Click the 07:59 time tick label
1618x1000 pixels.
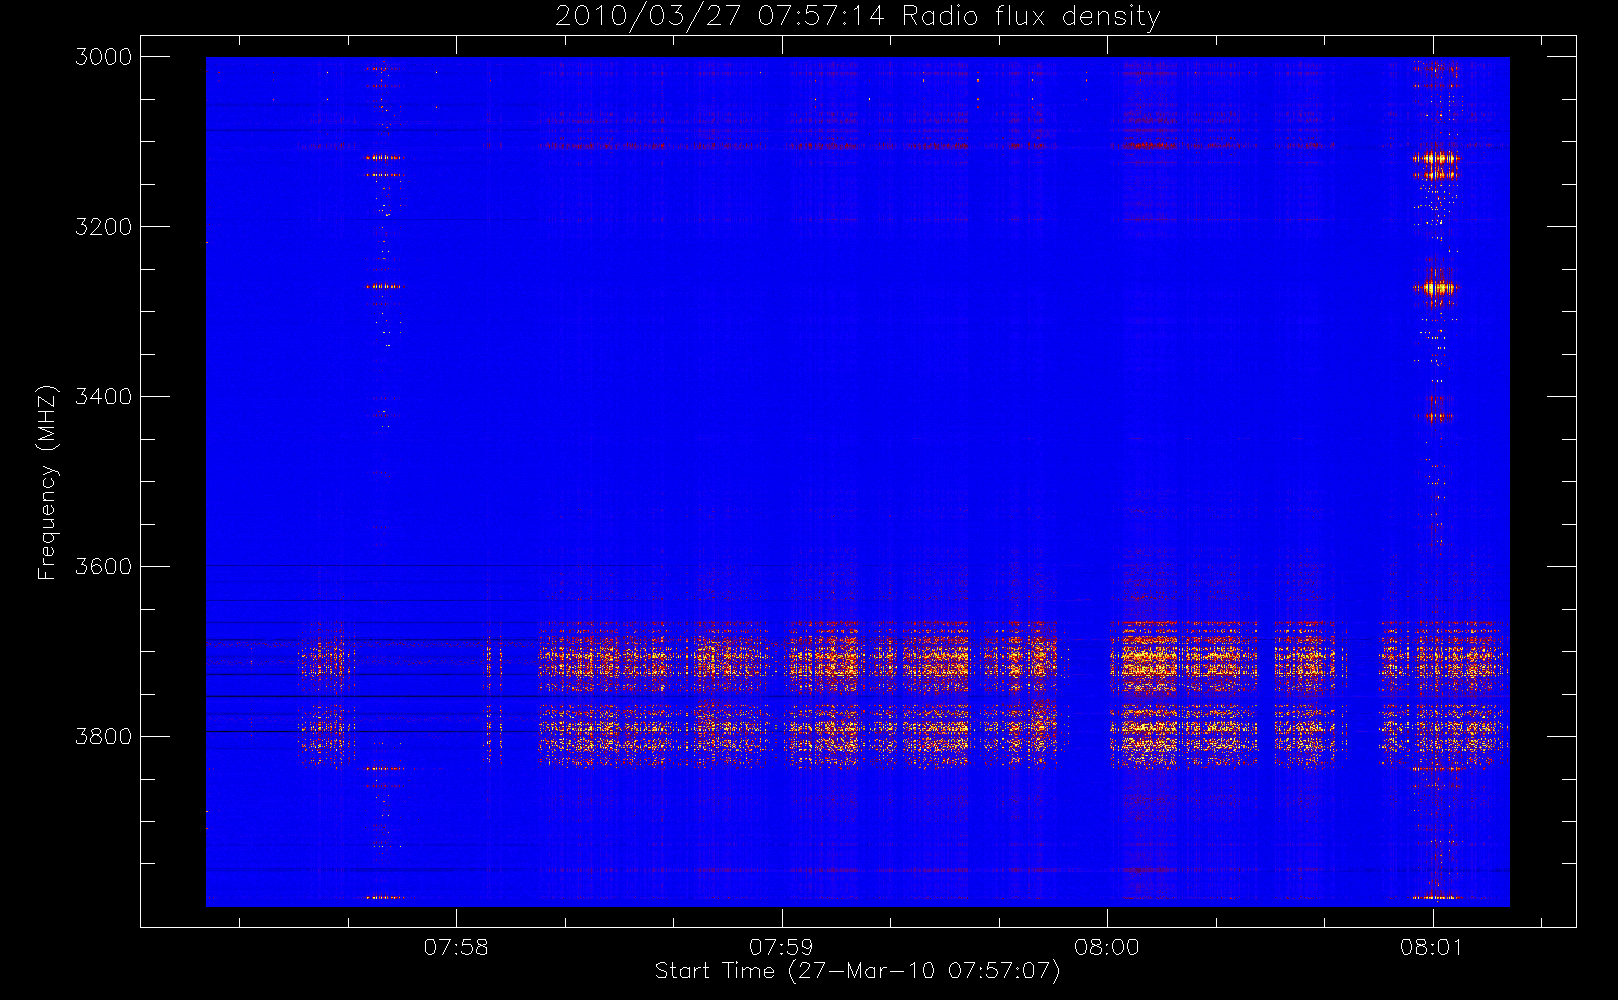(x=781, y=947)
